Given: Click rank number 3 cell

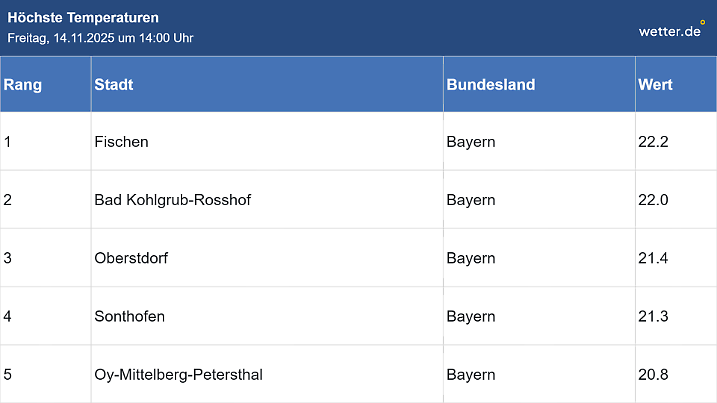Looking at the screenshot, I should 8,258.
